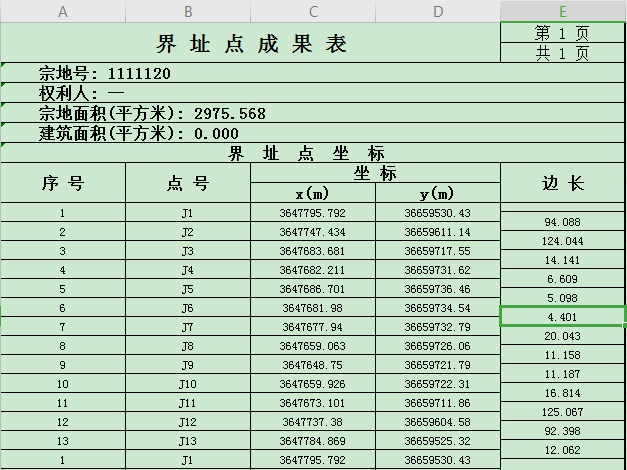Select column D header
627x470 pixels.
(x=438, y=11)
